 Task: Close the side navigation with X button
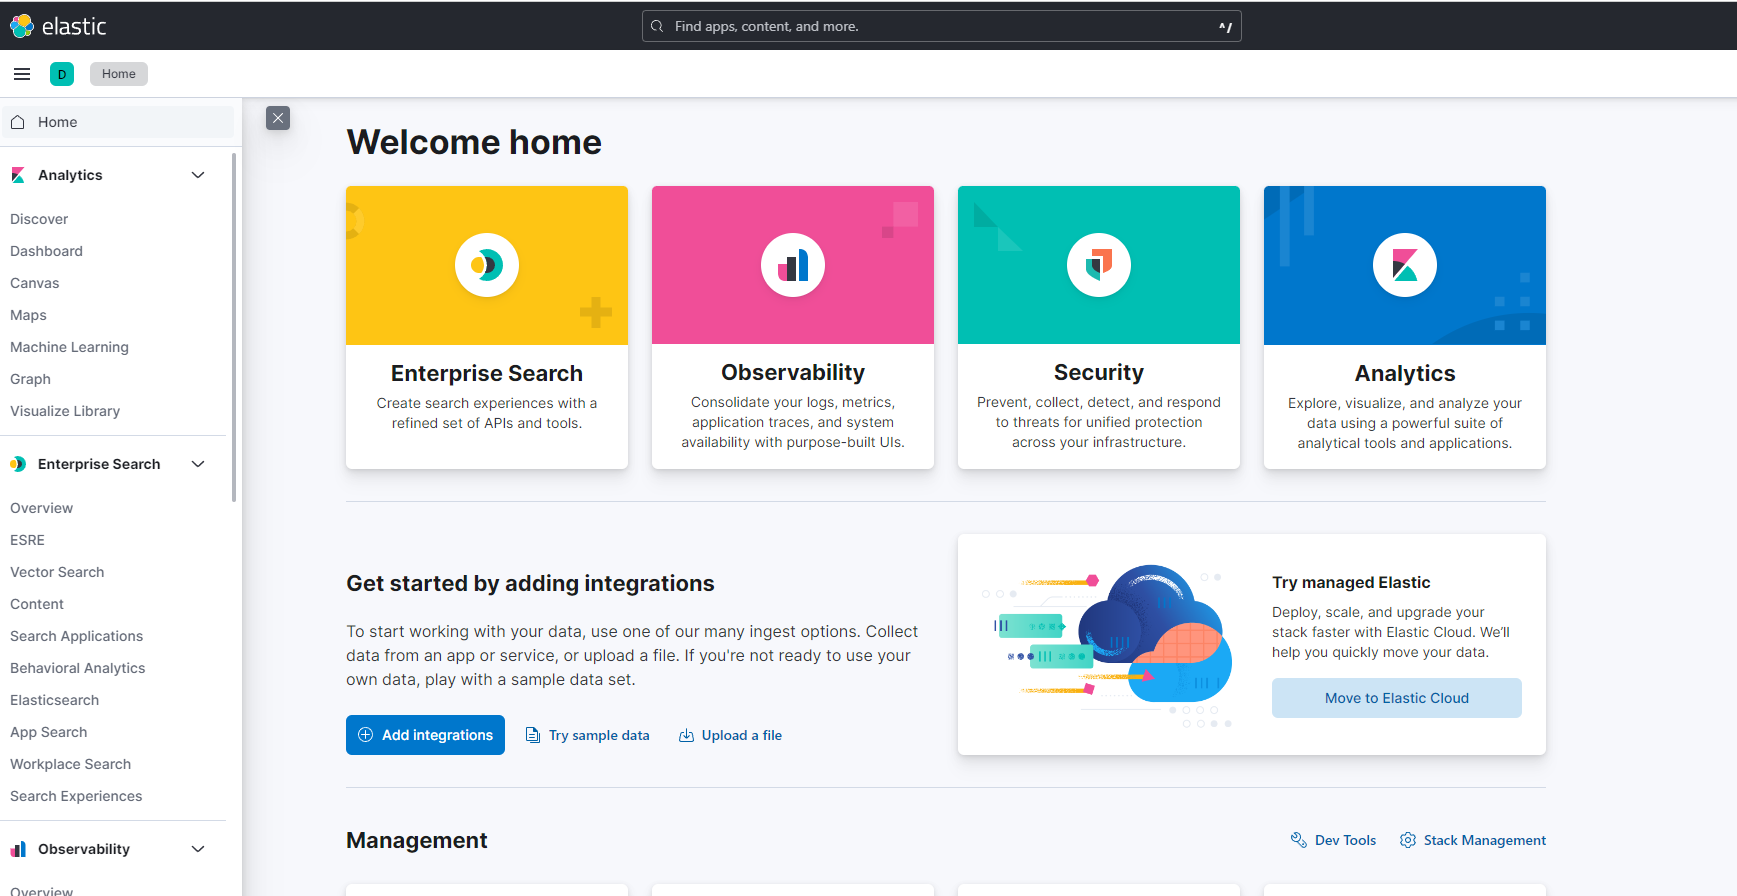tap(278, 118)
